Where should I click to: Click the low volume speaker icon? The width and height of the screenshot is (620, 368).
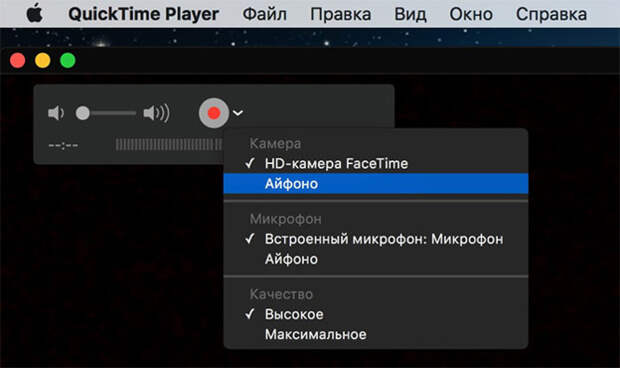point(56,113)
